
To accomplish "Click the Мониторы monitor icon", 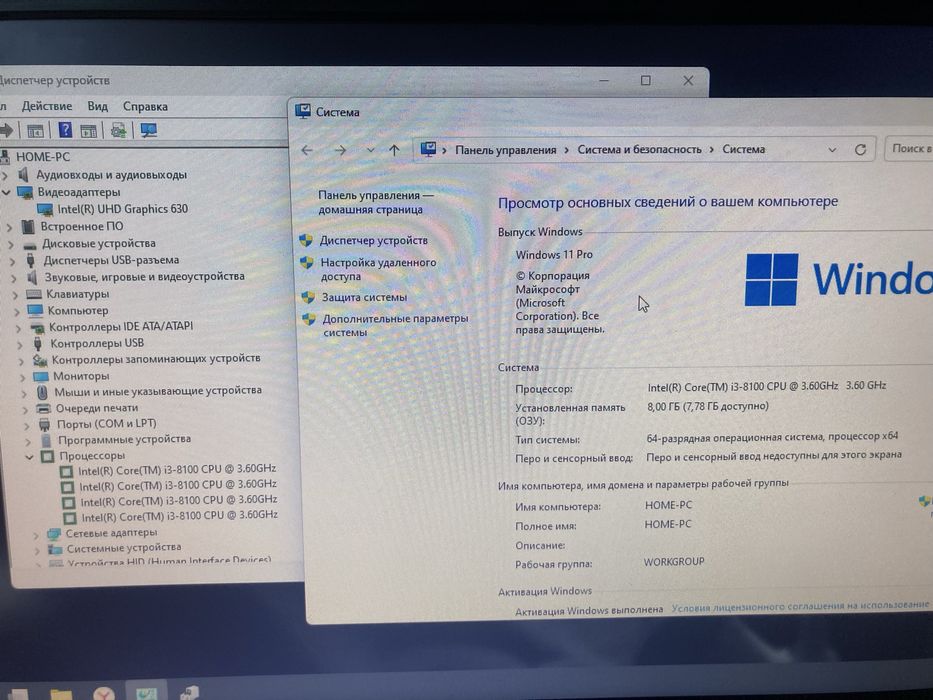I will click(41, 376).
